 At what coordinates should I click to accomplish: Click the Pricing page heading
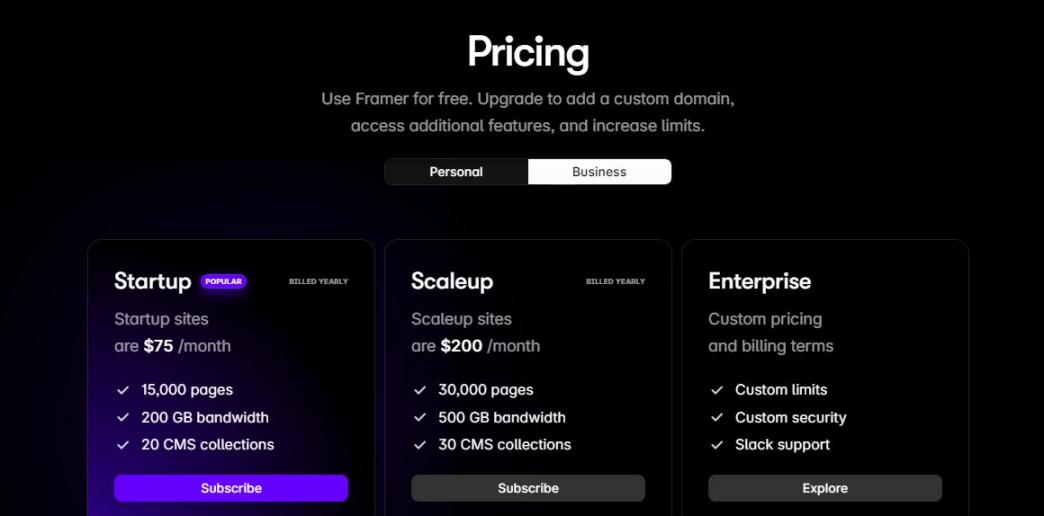[x=528, y=52]
